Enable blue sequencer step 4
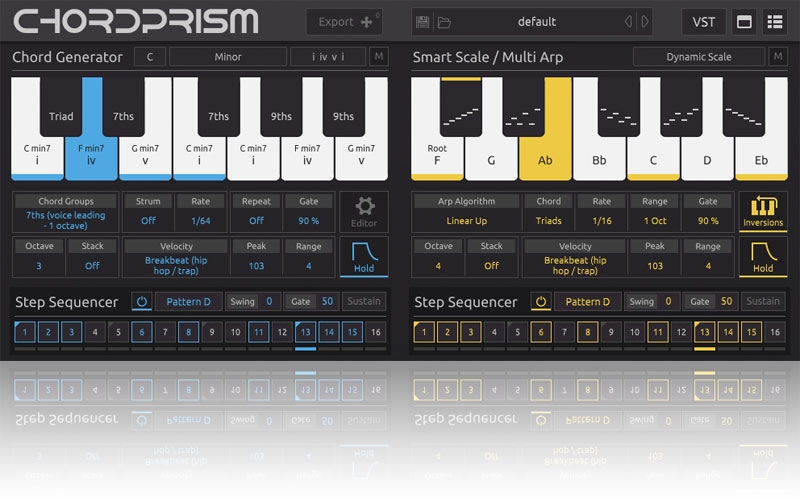 (94, 332)
